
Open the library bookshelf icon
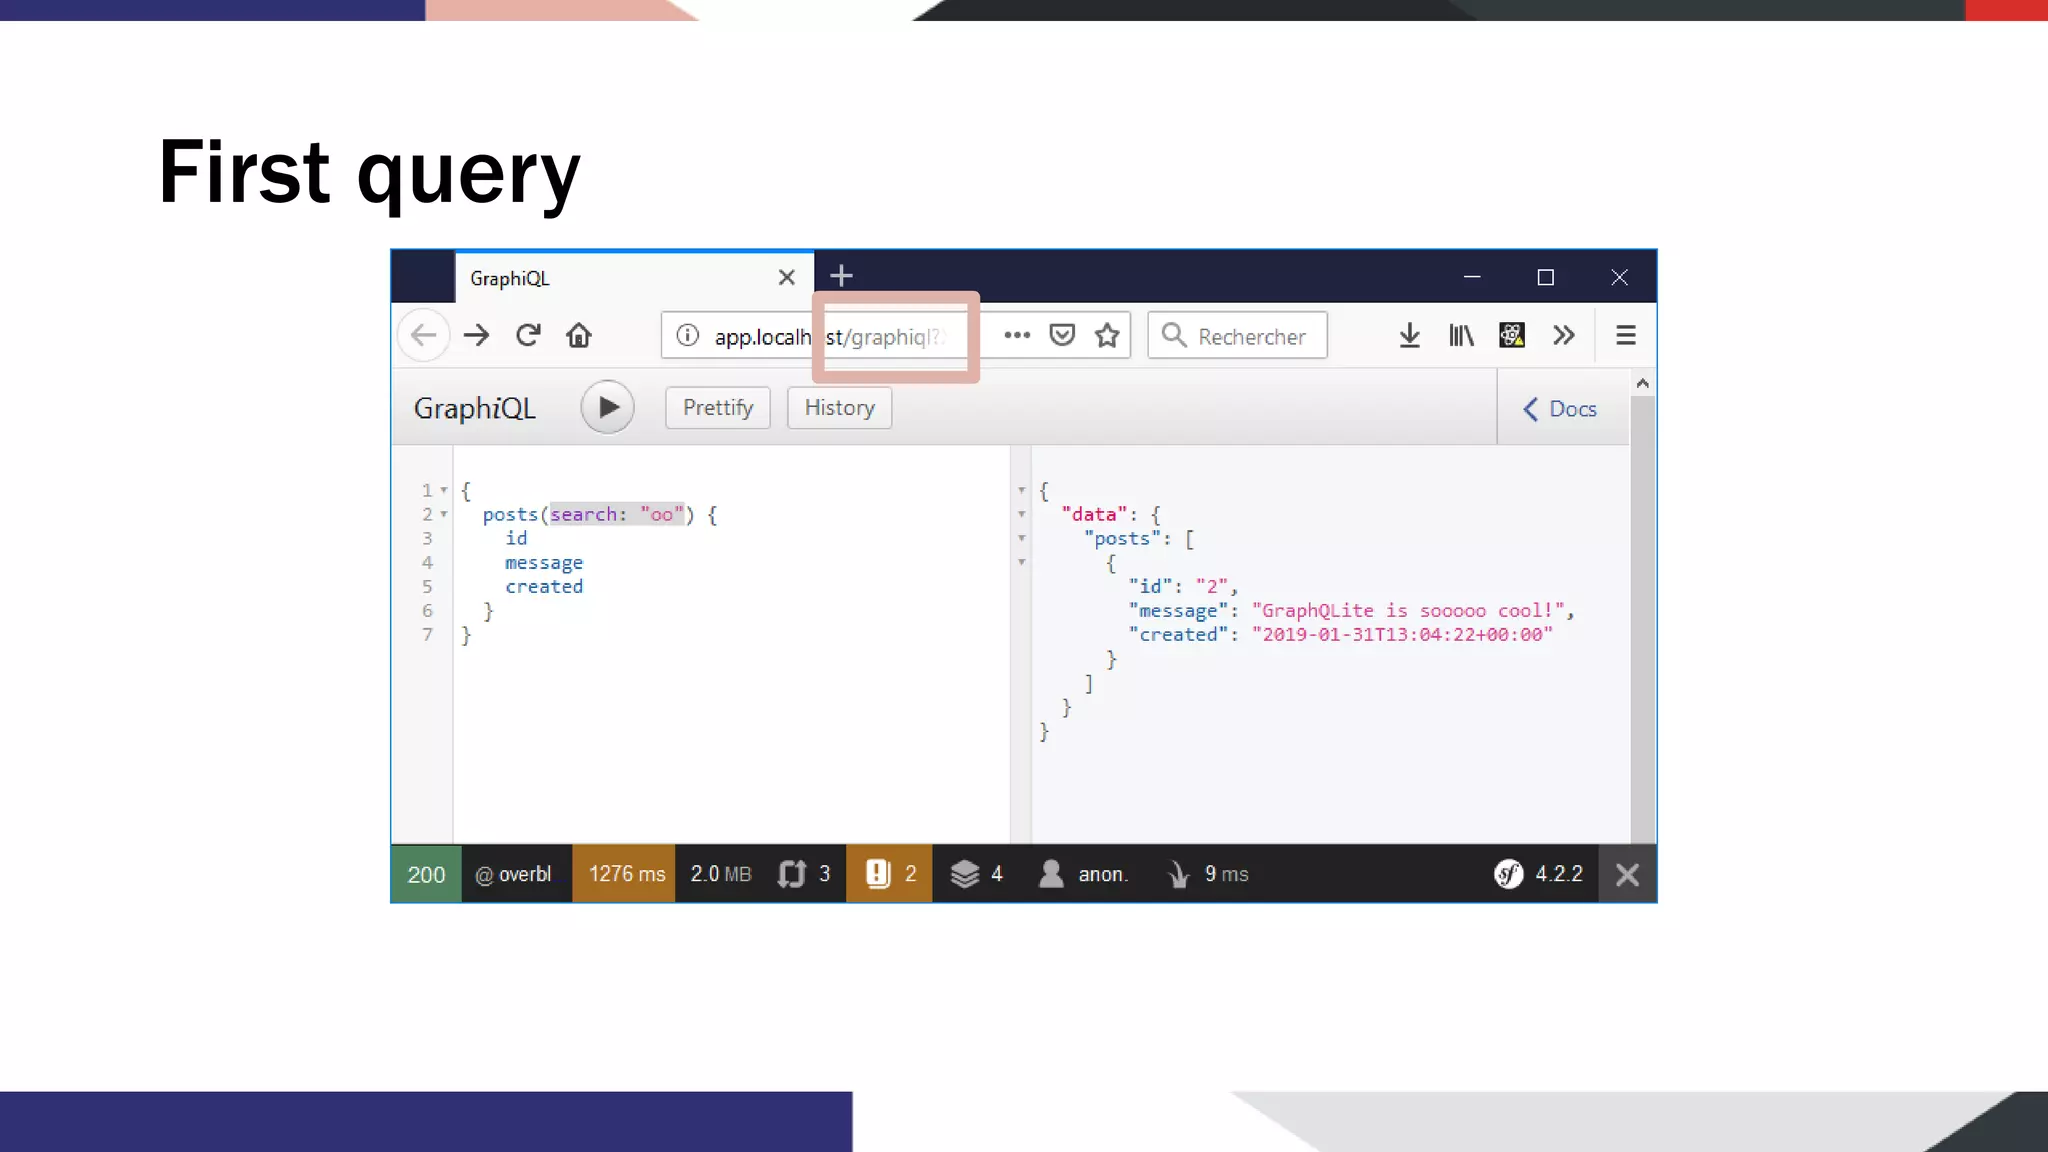pyautogui.click(x=1461, y=335)
